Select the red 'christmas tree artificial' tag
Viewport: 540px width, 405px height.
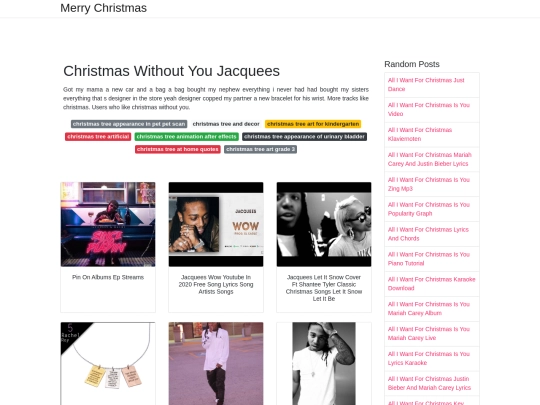point(98,137)
